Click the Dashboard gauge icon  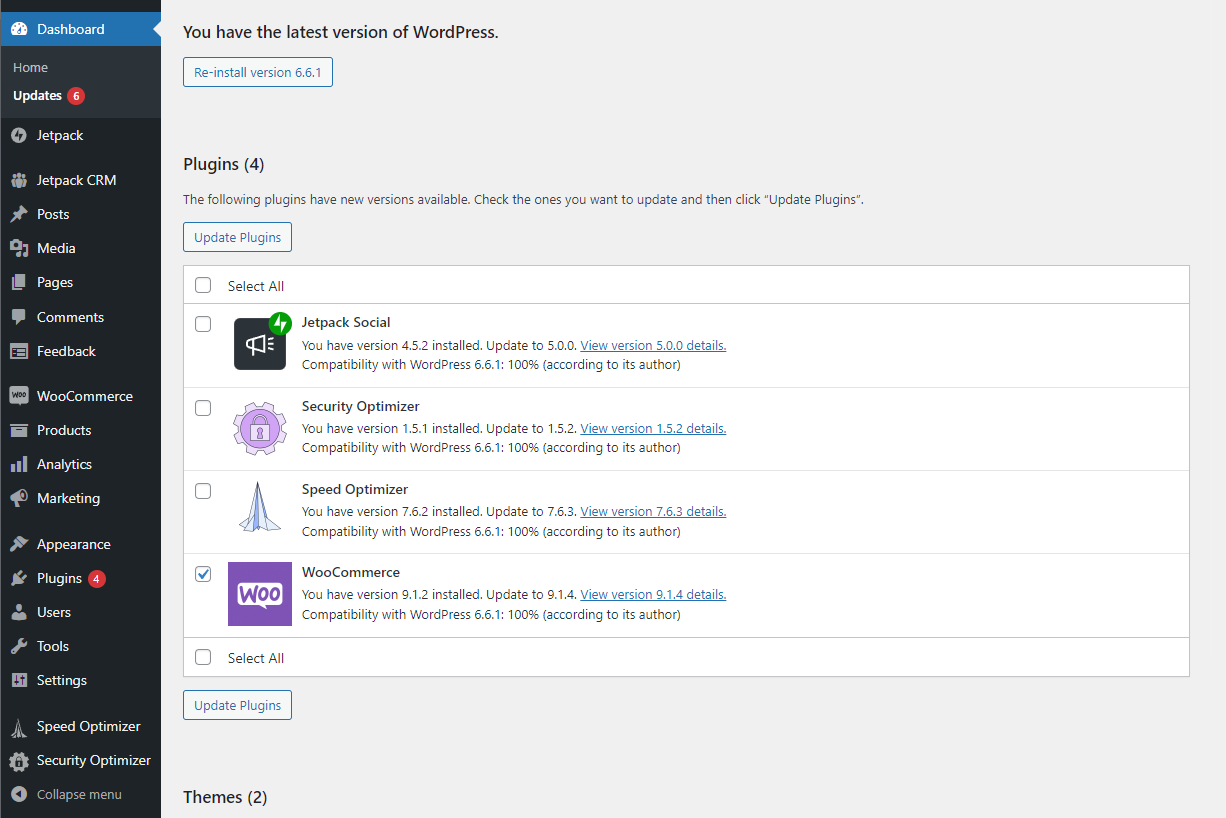point(19,29)
